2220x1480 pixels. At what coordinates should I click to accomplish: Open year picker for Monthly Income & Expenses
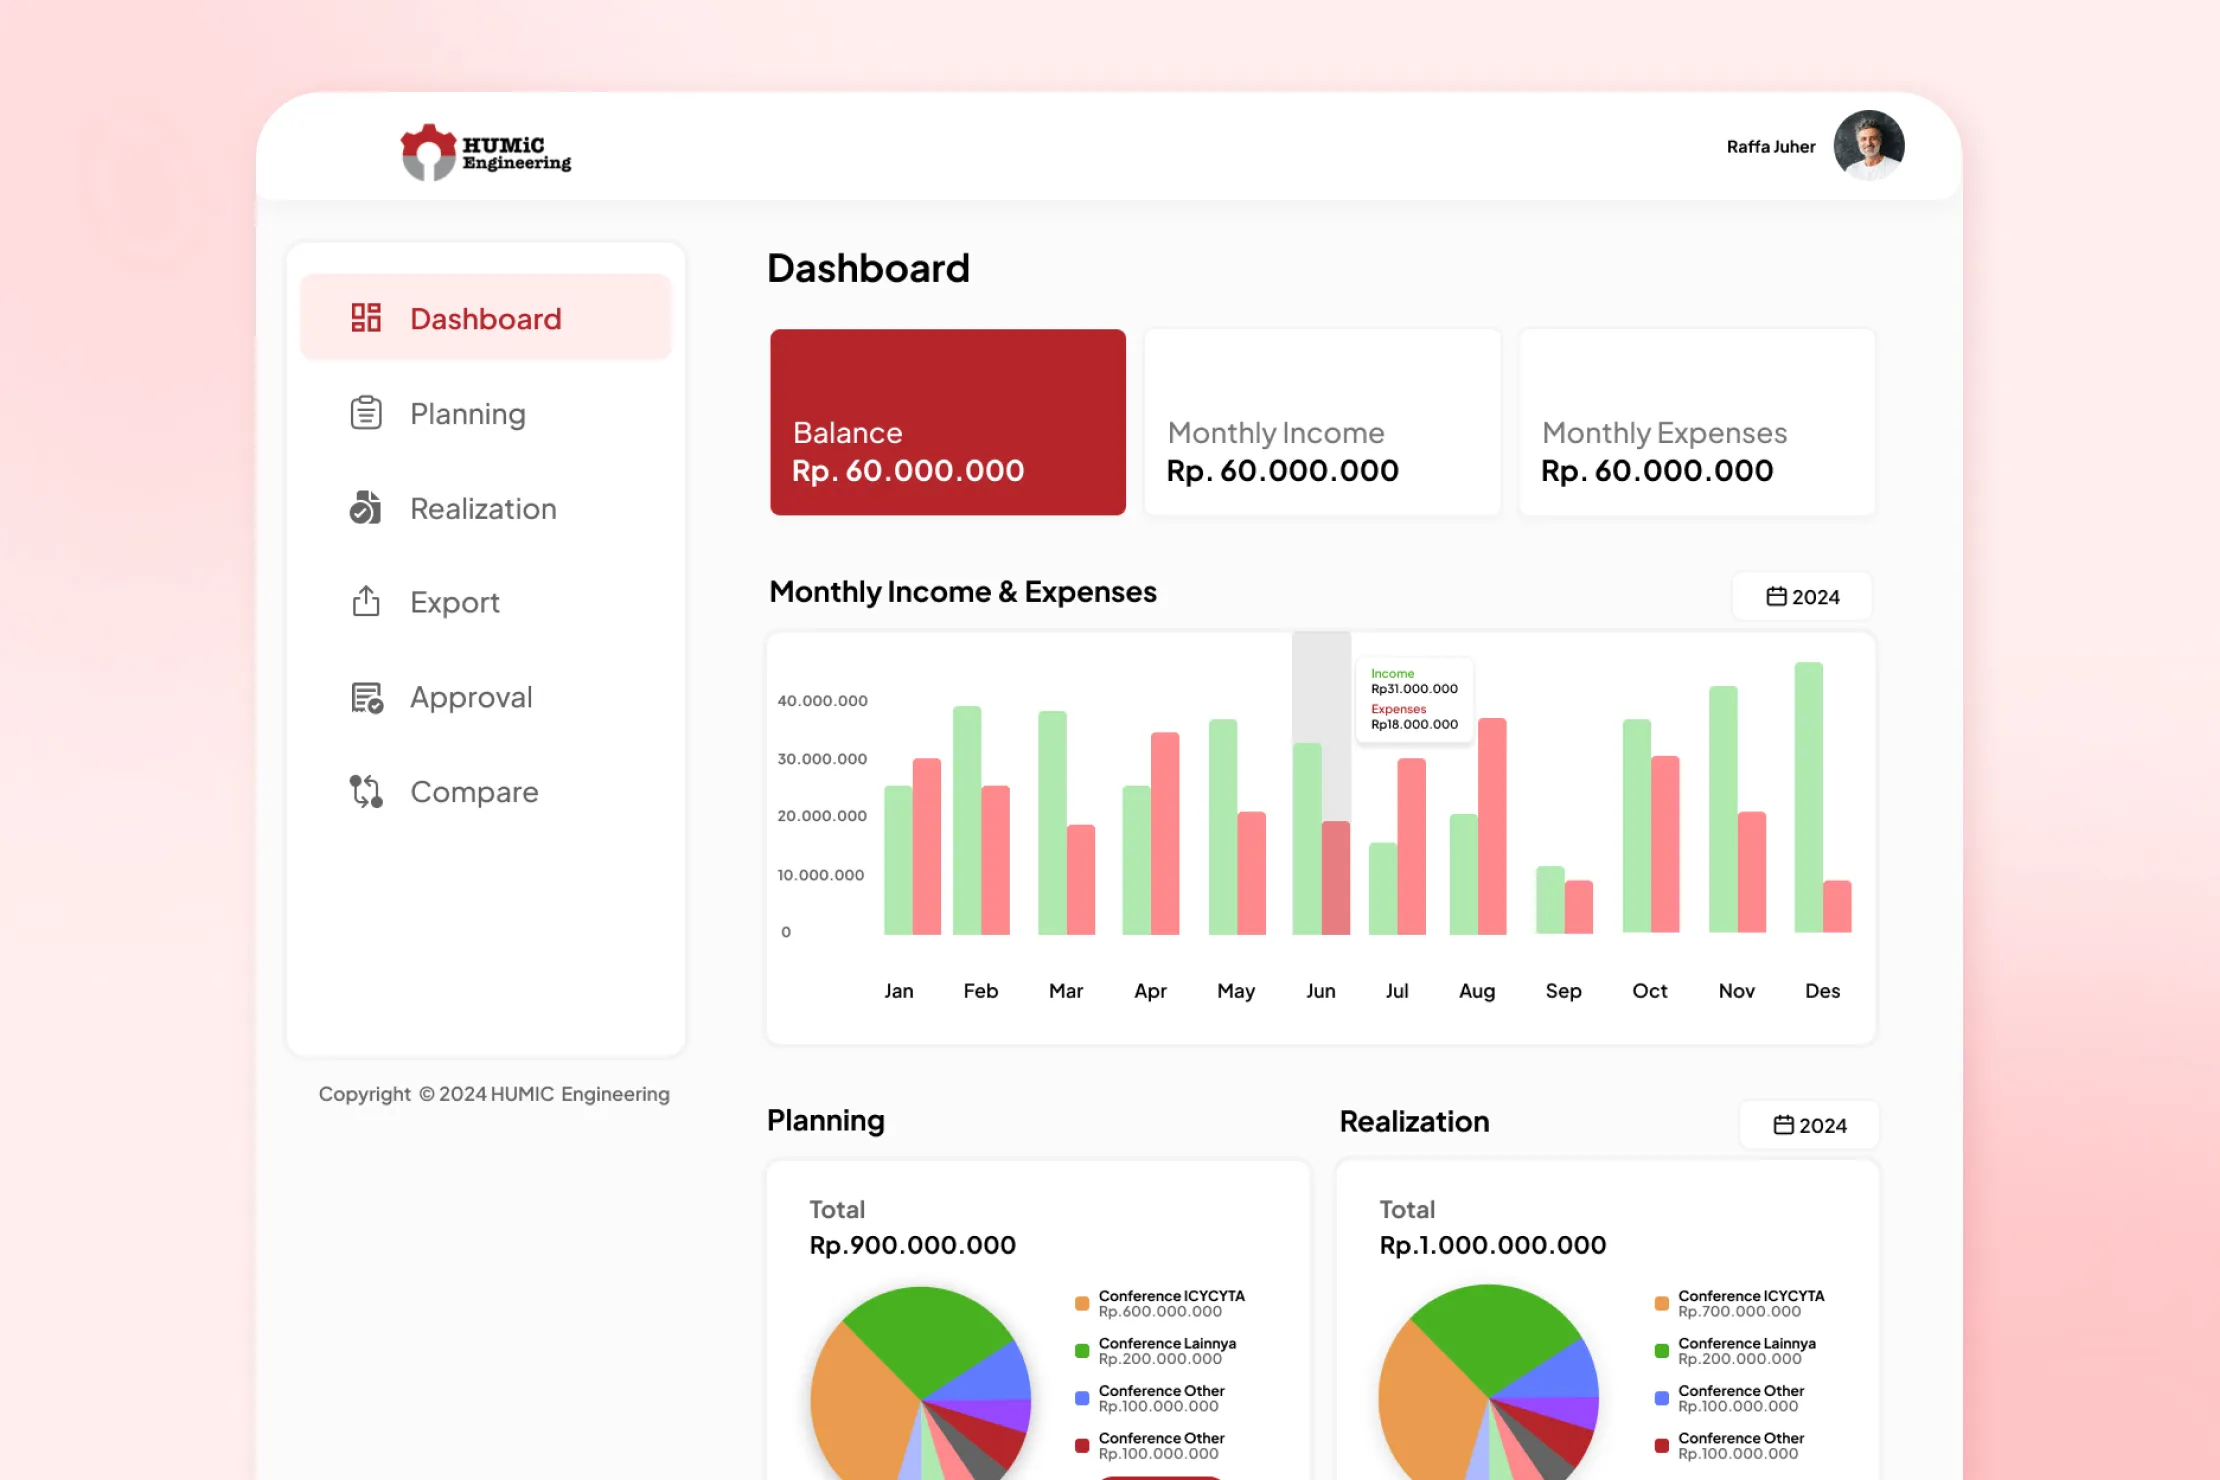1802,597
